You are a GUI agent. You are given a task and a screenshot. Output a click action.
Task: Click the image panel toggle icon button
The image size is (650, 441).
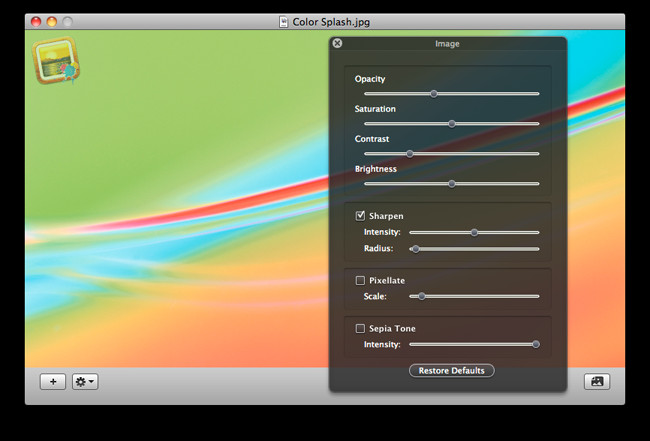click(597, 381)
